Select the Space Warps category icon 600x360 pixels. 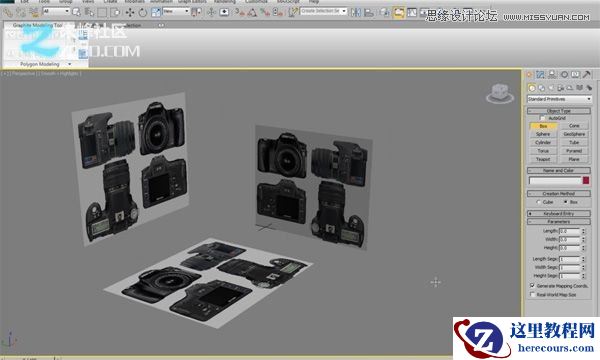tap(579, 88)
